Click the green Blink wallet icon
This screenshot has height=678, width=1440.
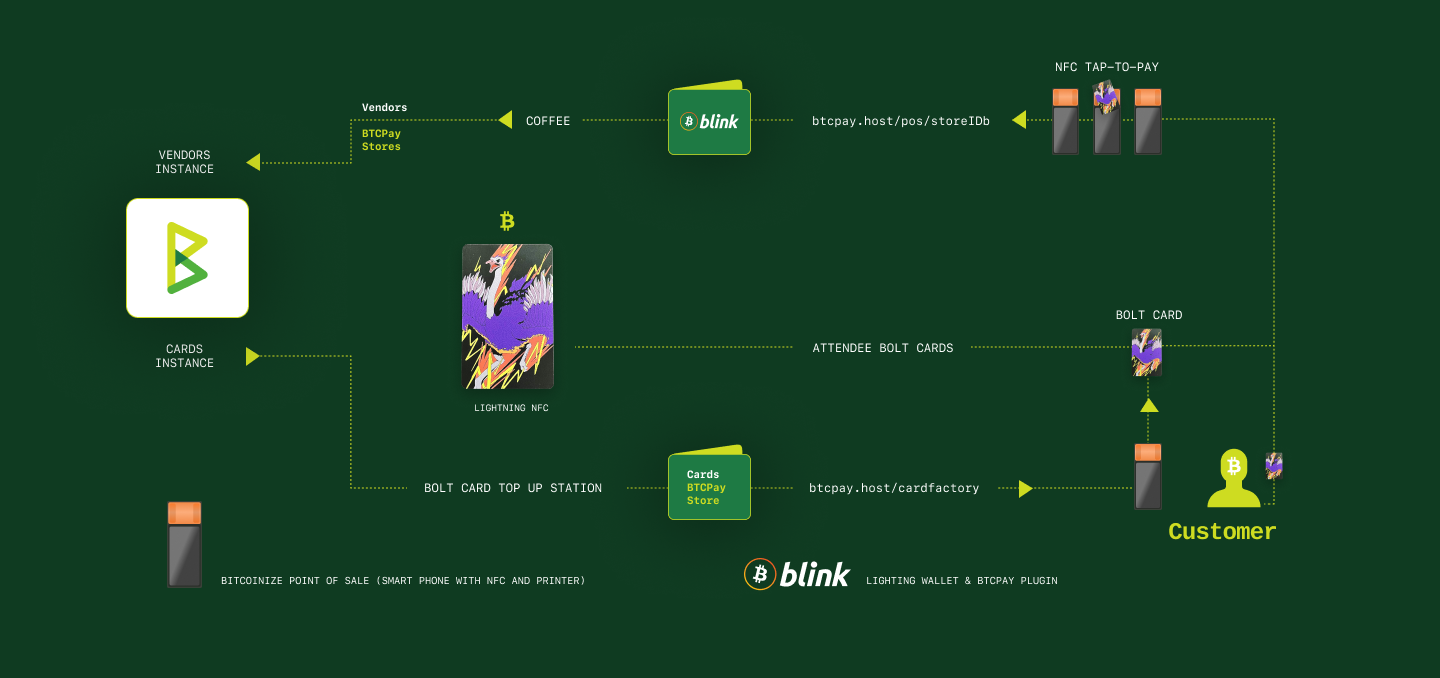[709, 118]
